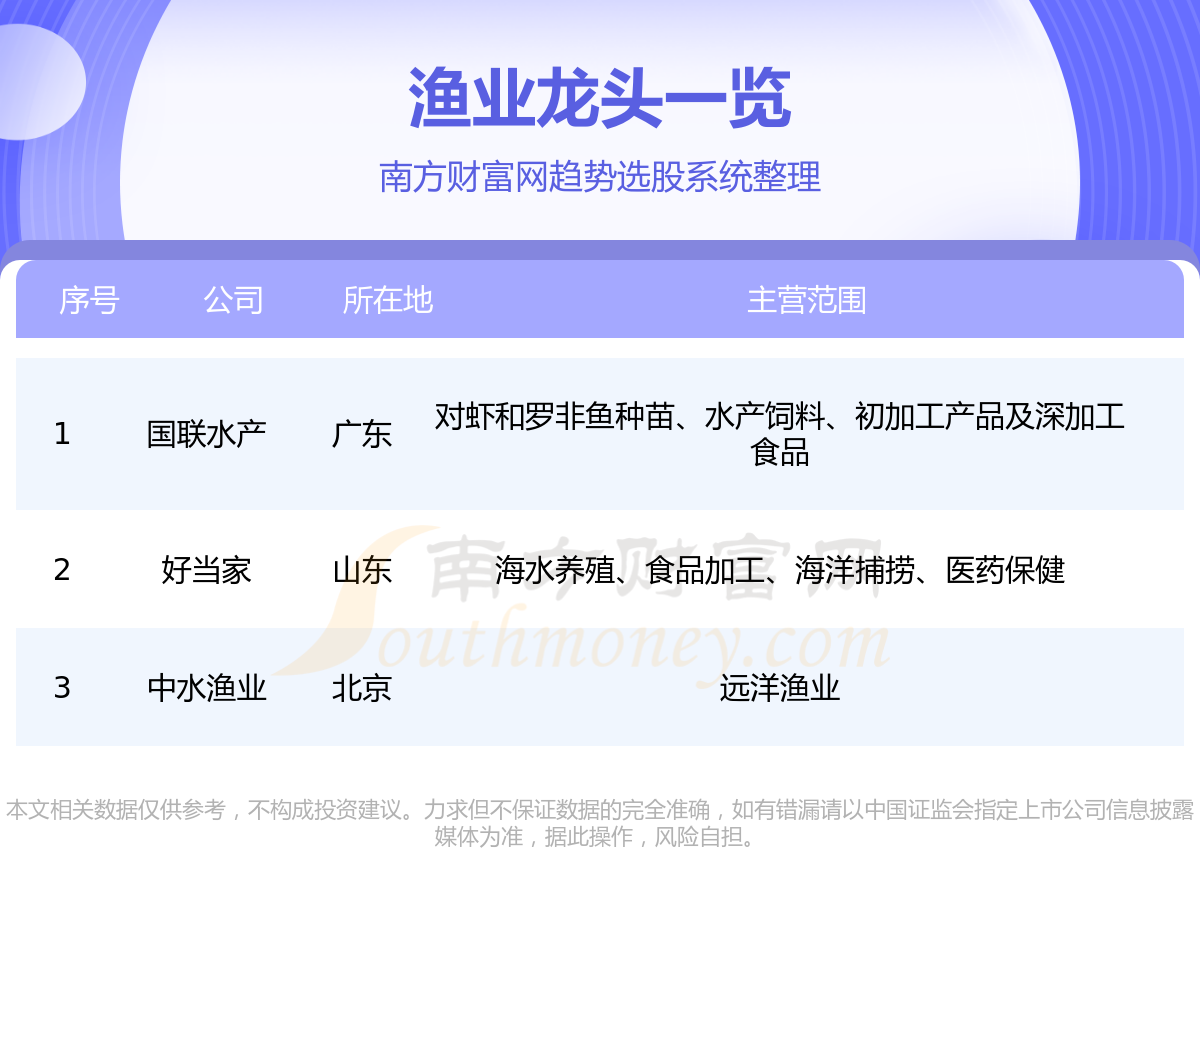The width and height of the screenshot is (1200, 1050).
Task: Select the 北京 location cell
Action: coord(362,688)
